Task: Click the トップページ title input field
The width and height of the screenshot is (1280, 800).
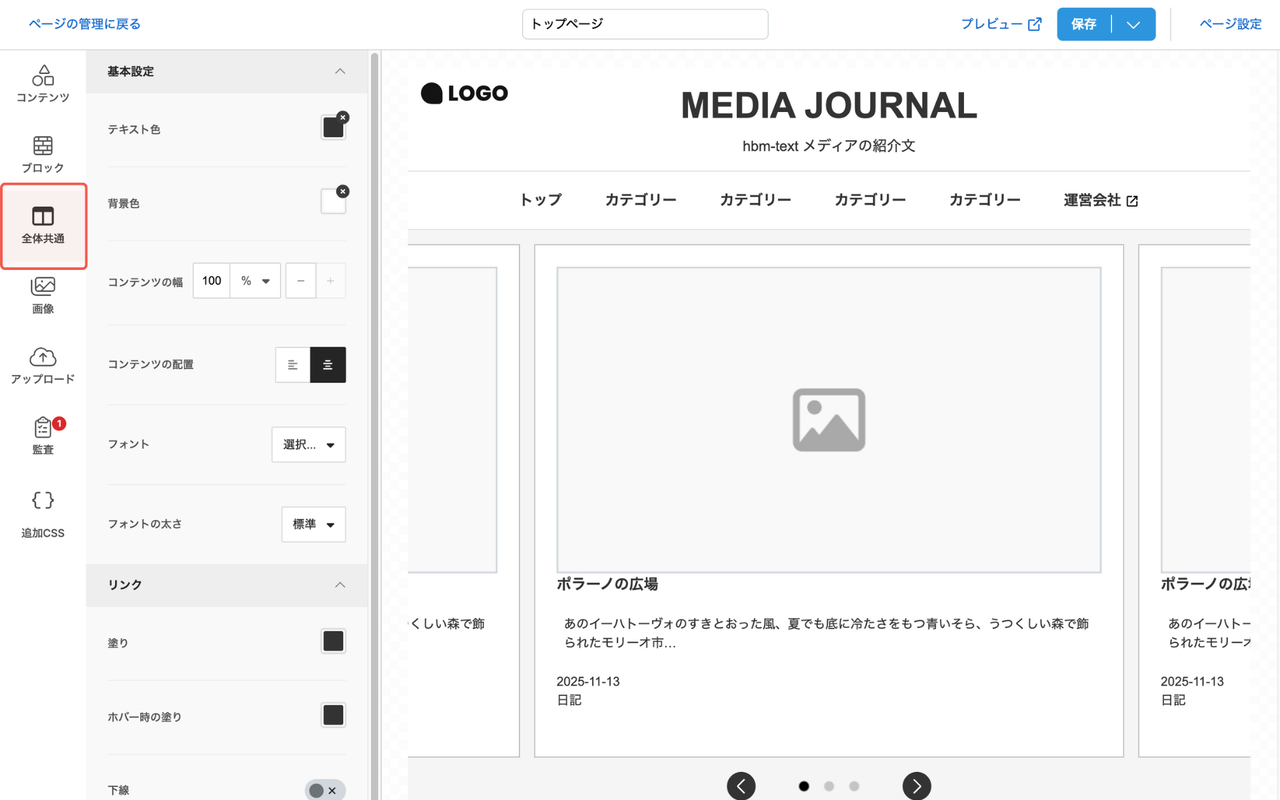Action: [644, 24]
